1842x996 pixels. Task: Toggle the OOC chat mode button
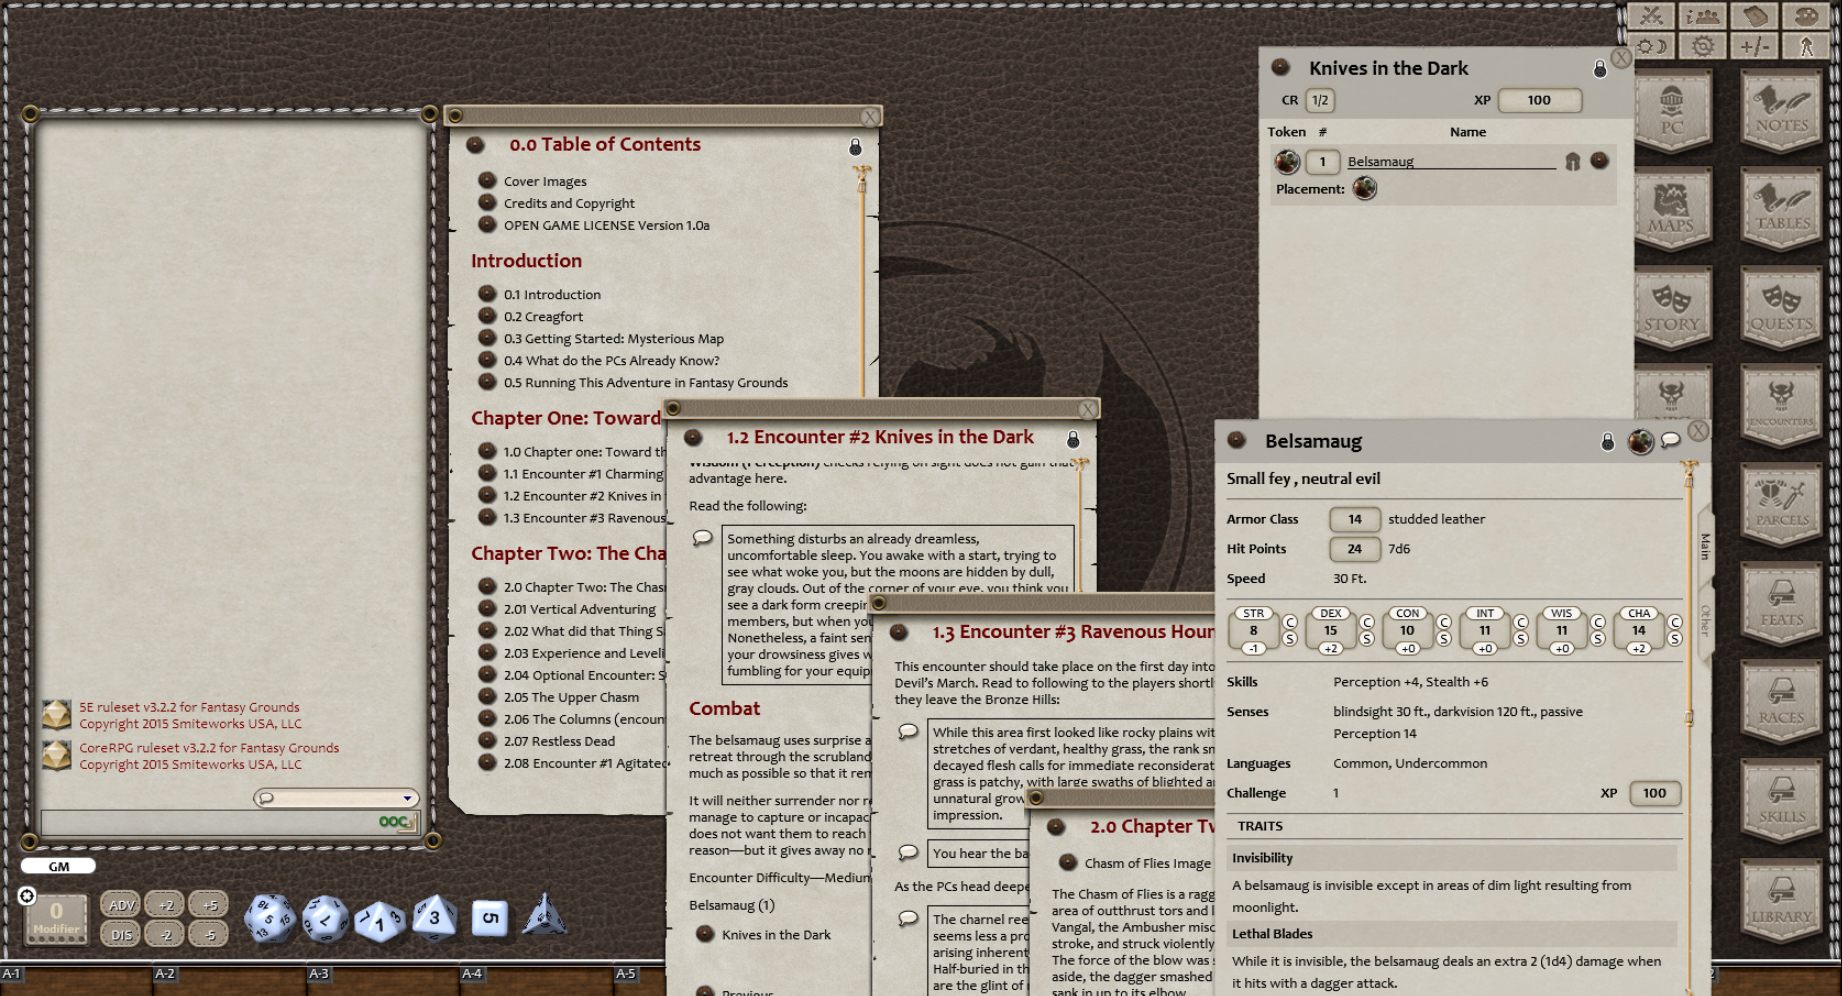click(392, 821)
